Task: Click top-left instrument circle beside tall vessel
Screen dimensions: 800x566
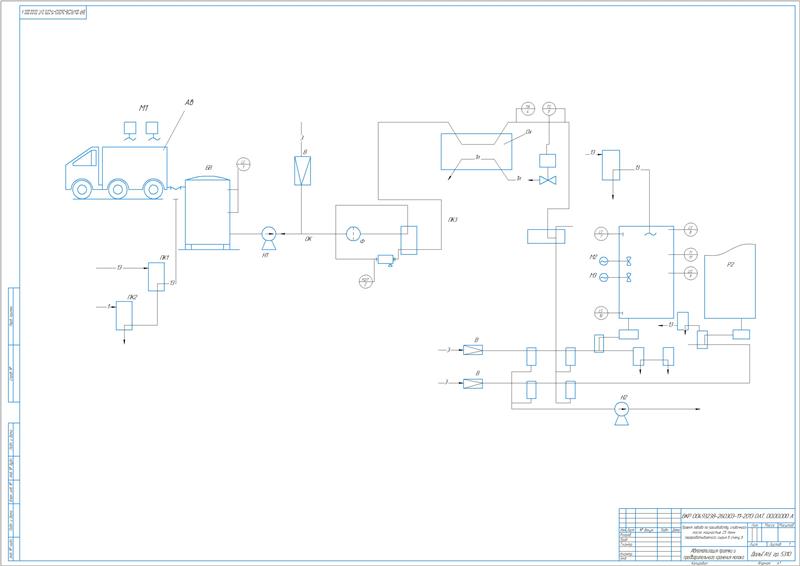Action: pos(602,234)
